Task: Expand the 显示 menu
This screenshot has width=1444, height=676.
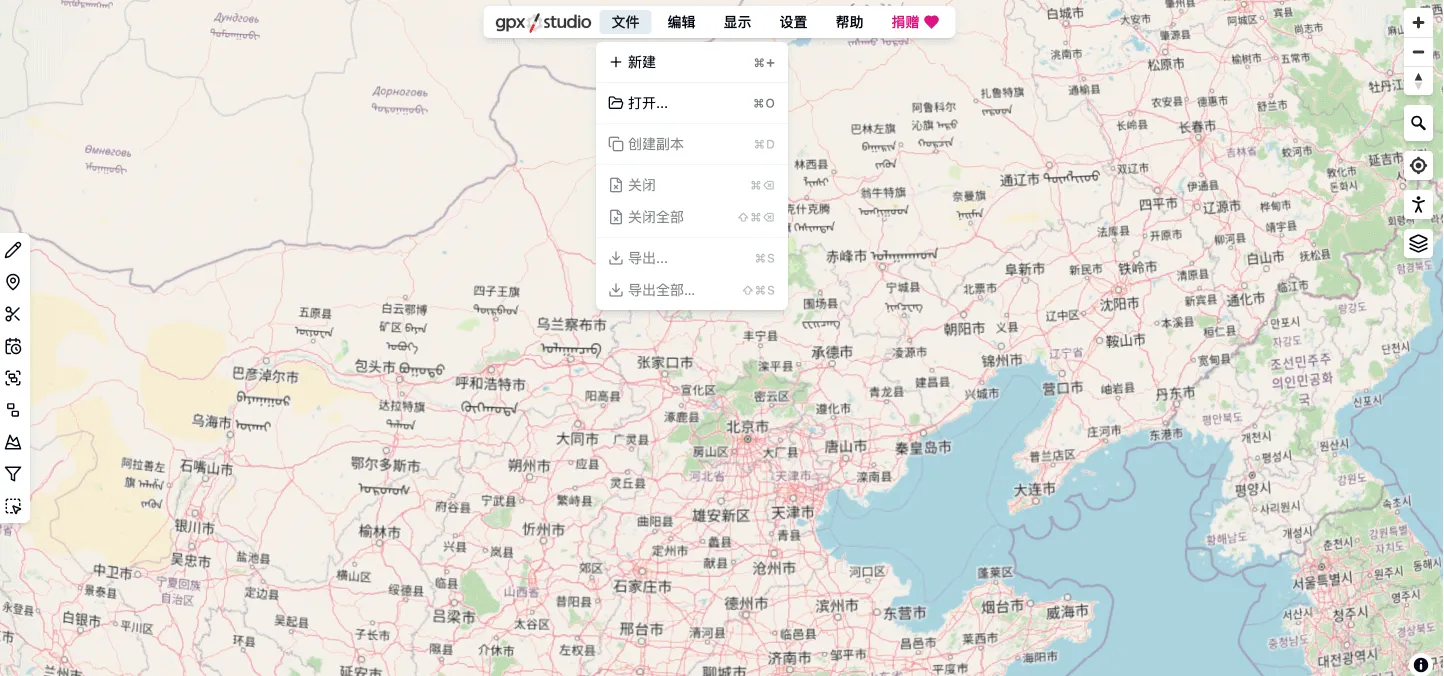Action: 737,22
